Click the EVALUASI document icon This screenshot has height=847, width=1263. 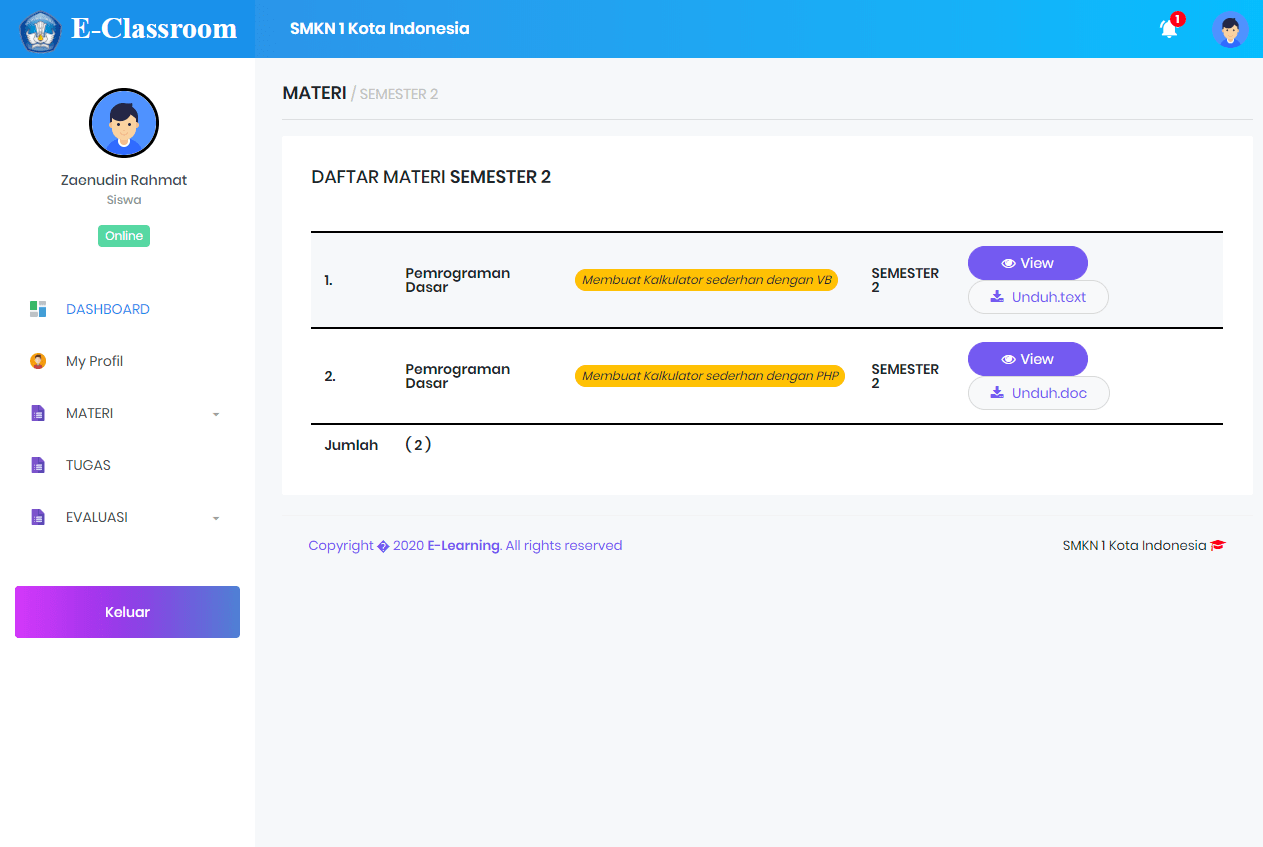(38, 517)
